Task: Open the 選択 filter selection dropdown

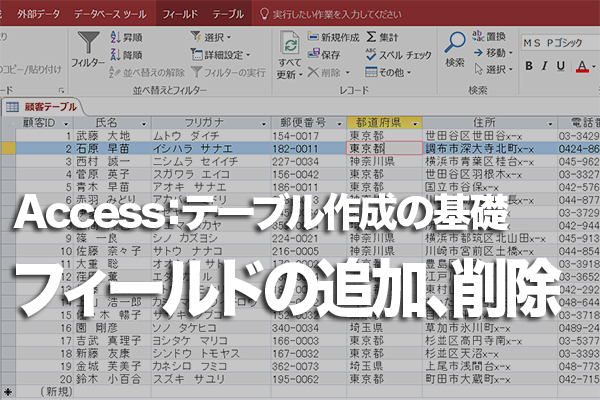Action: (211, 37)
